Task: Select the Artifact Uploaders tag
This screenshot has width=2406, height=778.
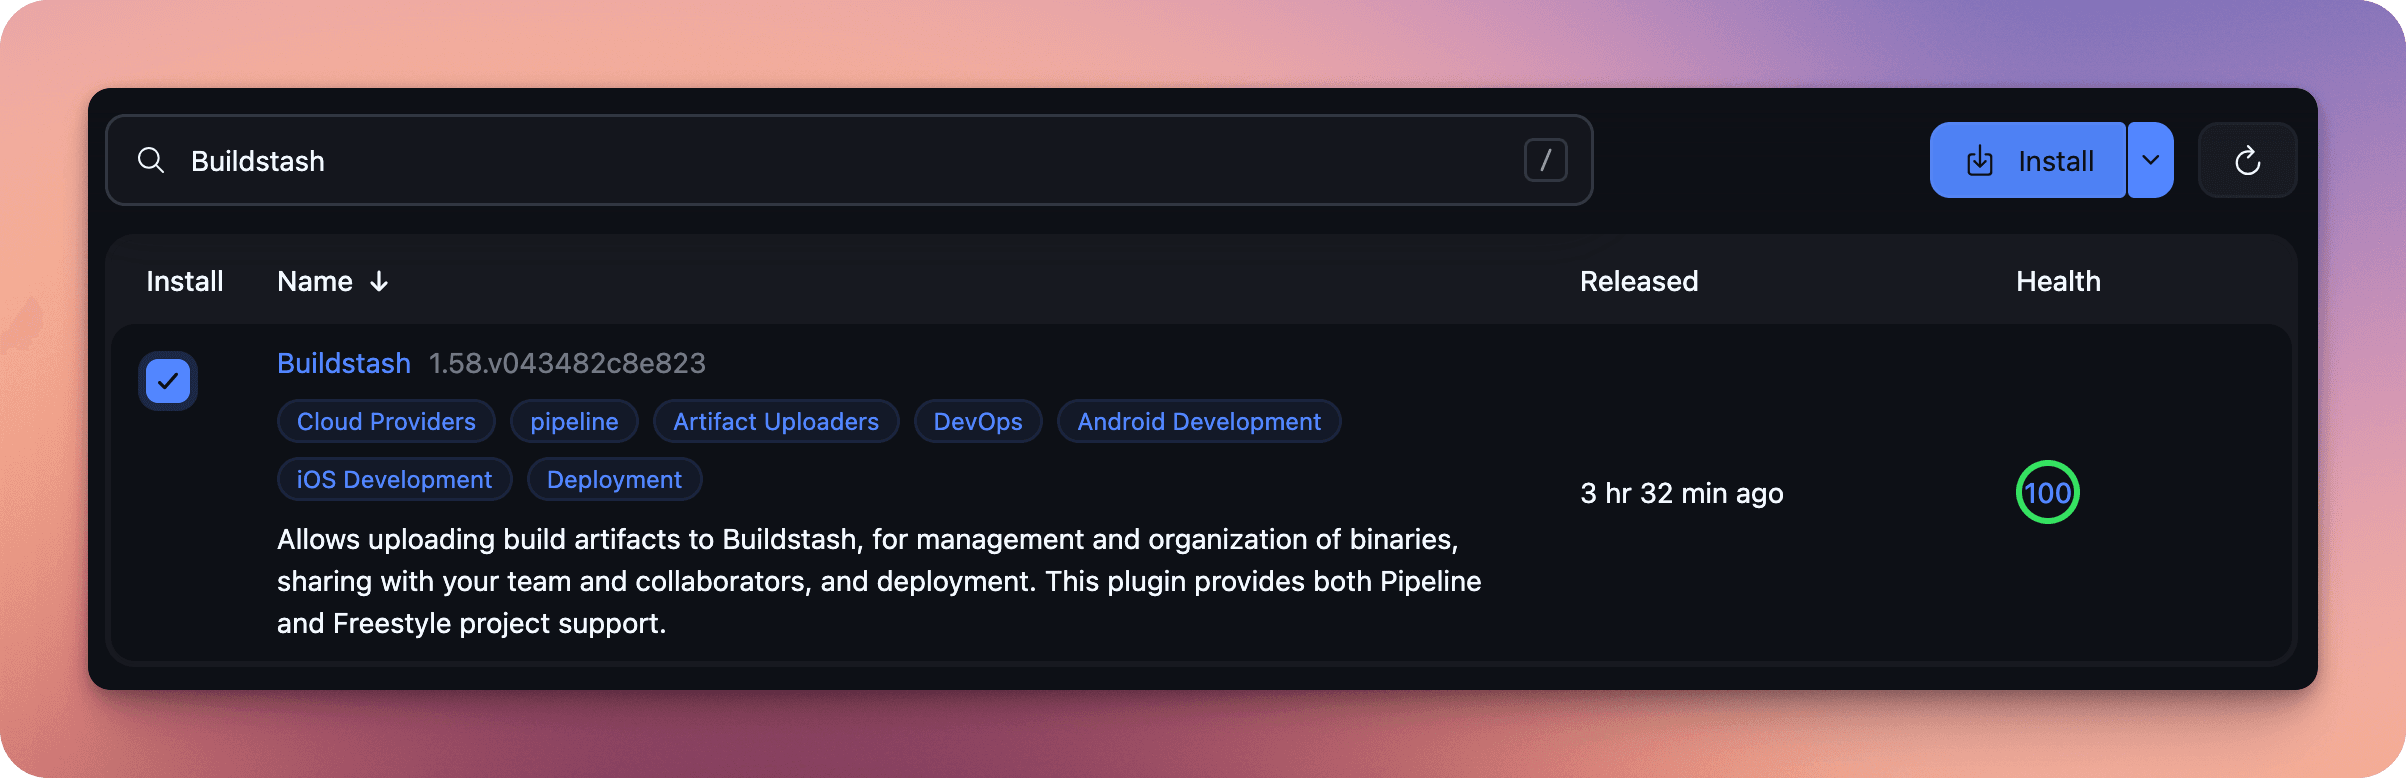Action: [x=776, y=421]
